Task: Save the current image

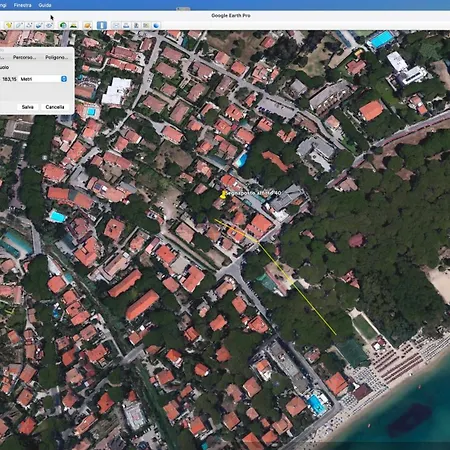Action: pyautogui.click(x=136, y=25)
